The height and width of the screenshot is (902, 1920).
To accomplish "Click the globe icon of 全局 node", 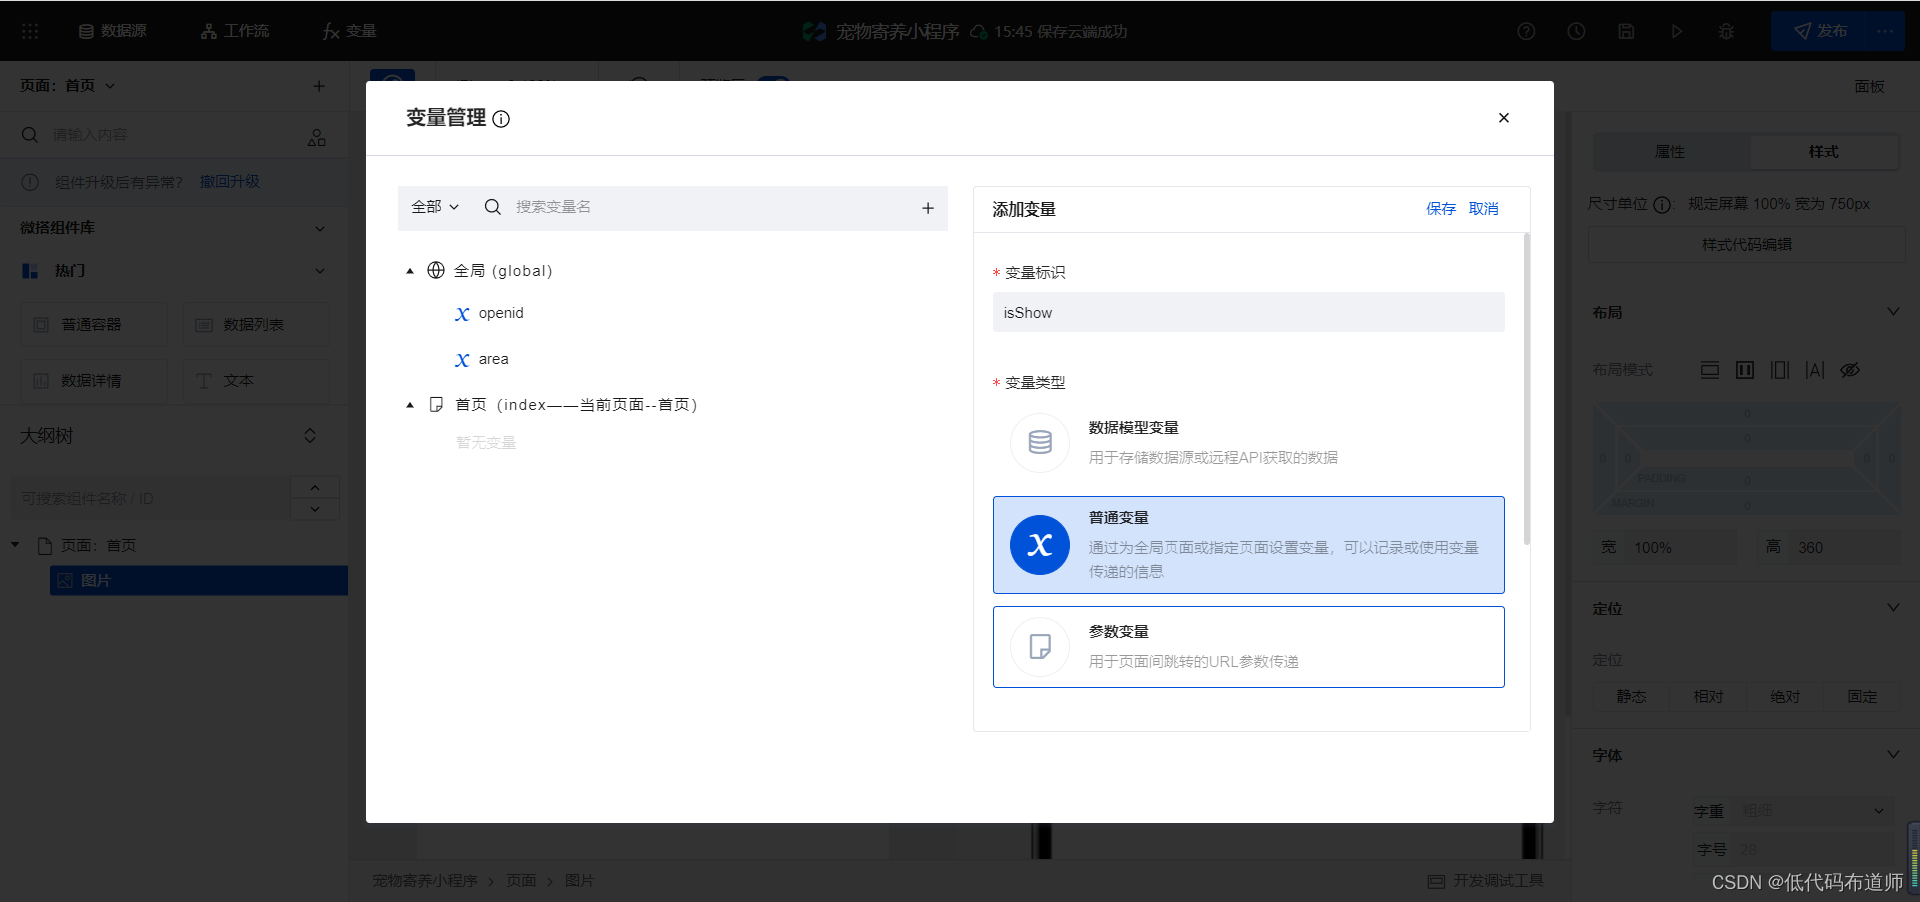I will pyautogui.click(x=436, y=270).
